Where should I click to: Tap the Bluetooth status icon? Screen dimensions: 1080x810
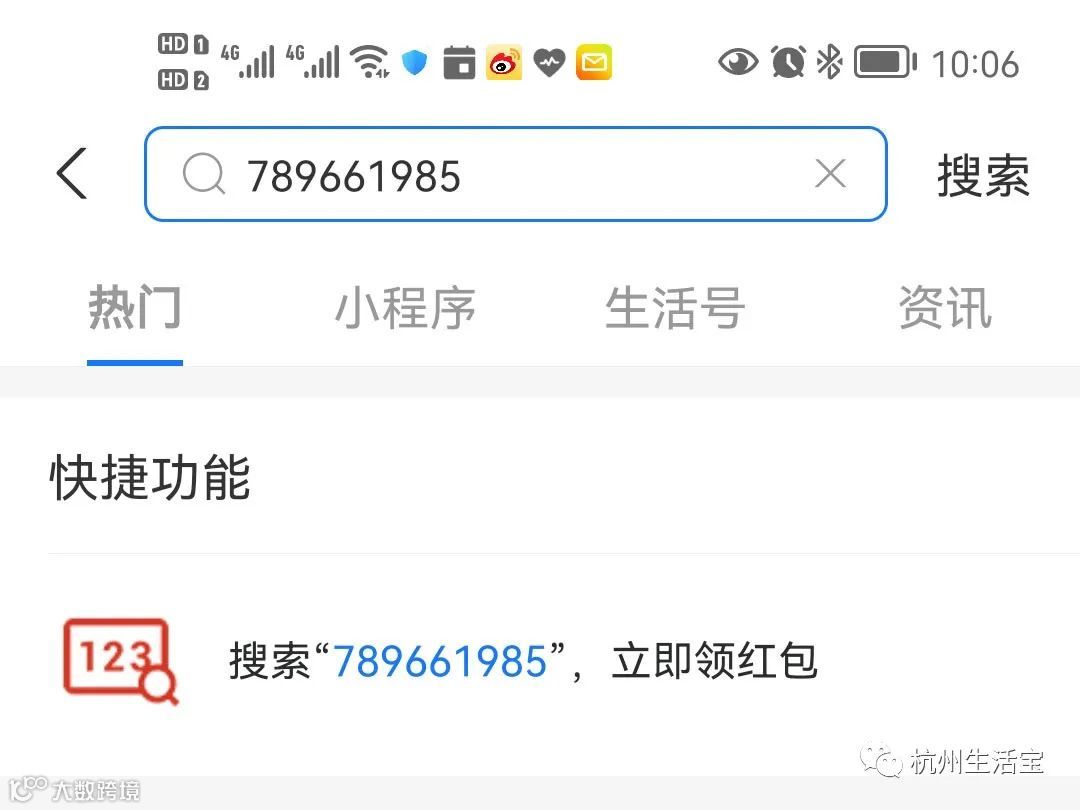[829, 62]
